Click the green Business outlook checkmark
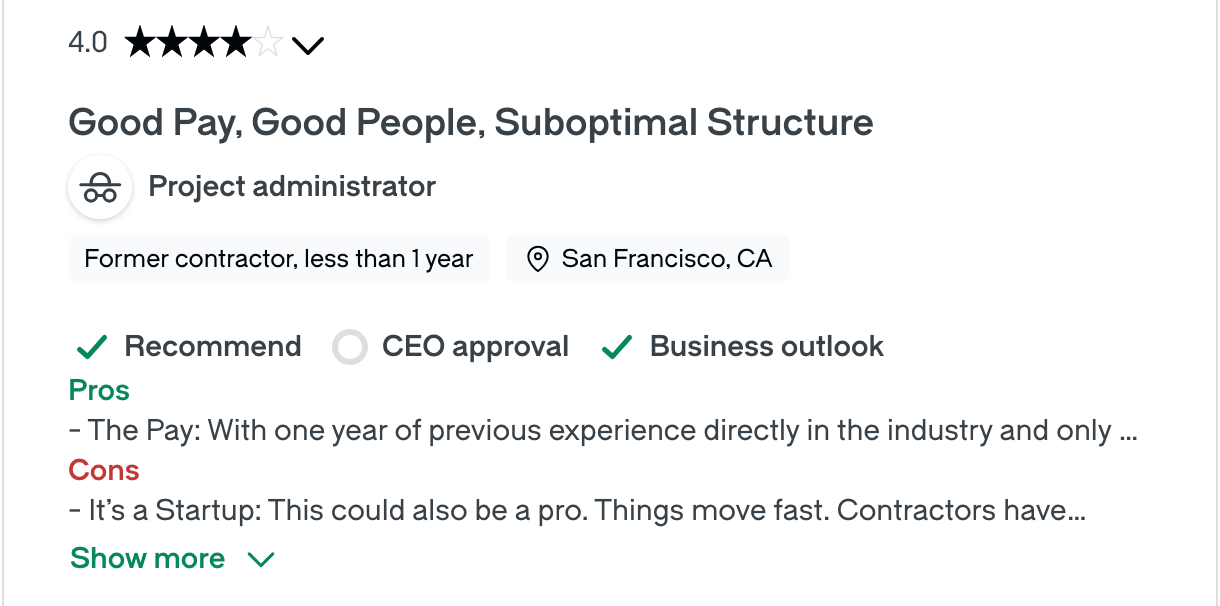Screen dimensions: 1220x606 pyautogui.click(x=617, y=347)
